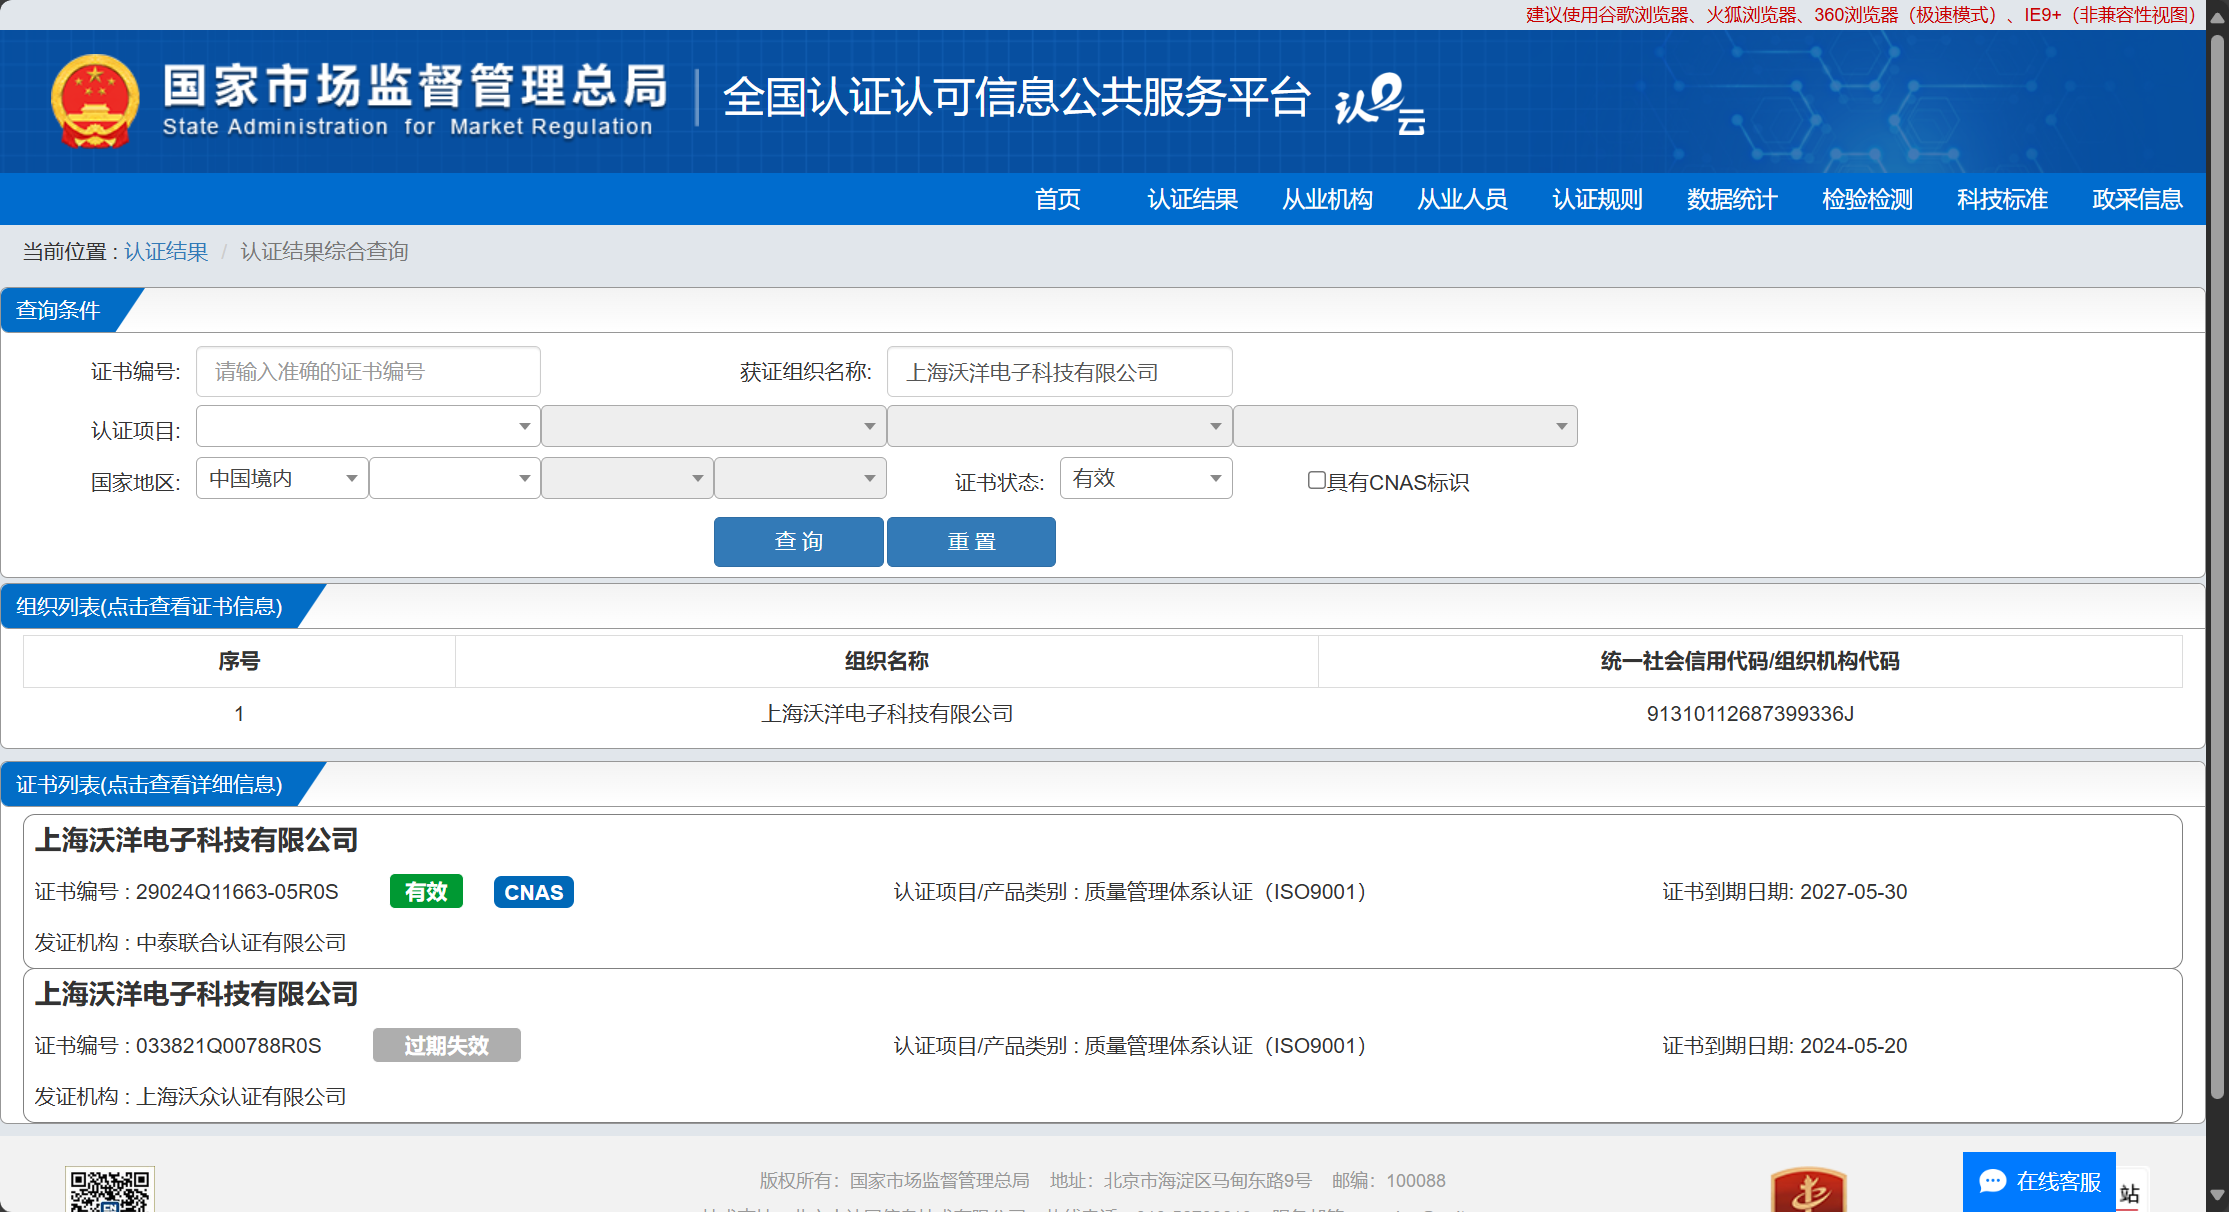Click the 证书编号 input field

coord(368,372)
